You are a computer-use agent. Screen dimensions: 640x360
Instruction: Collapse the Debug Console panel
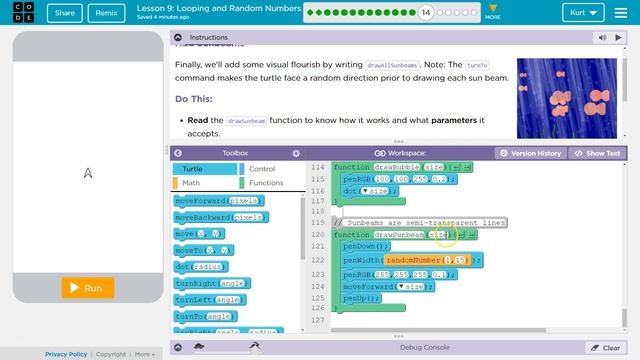(178, 347)
